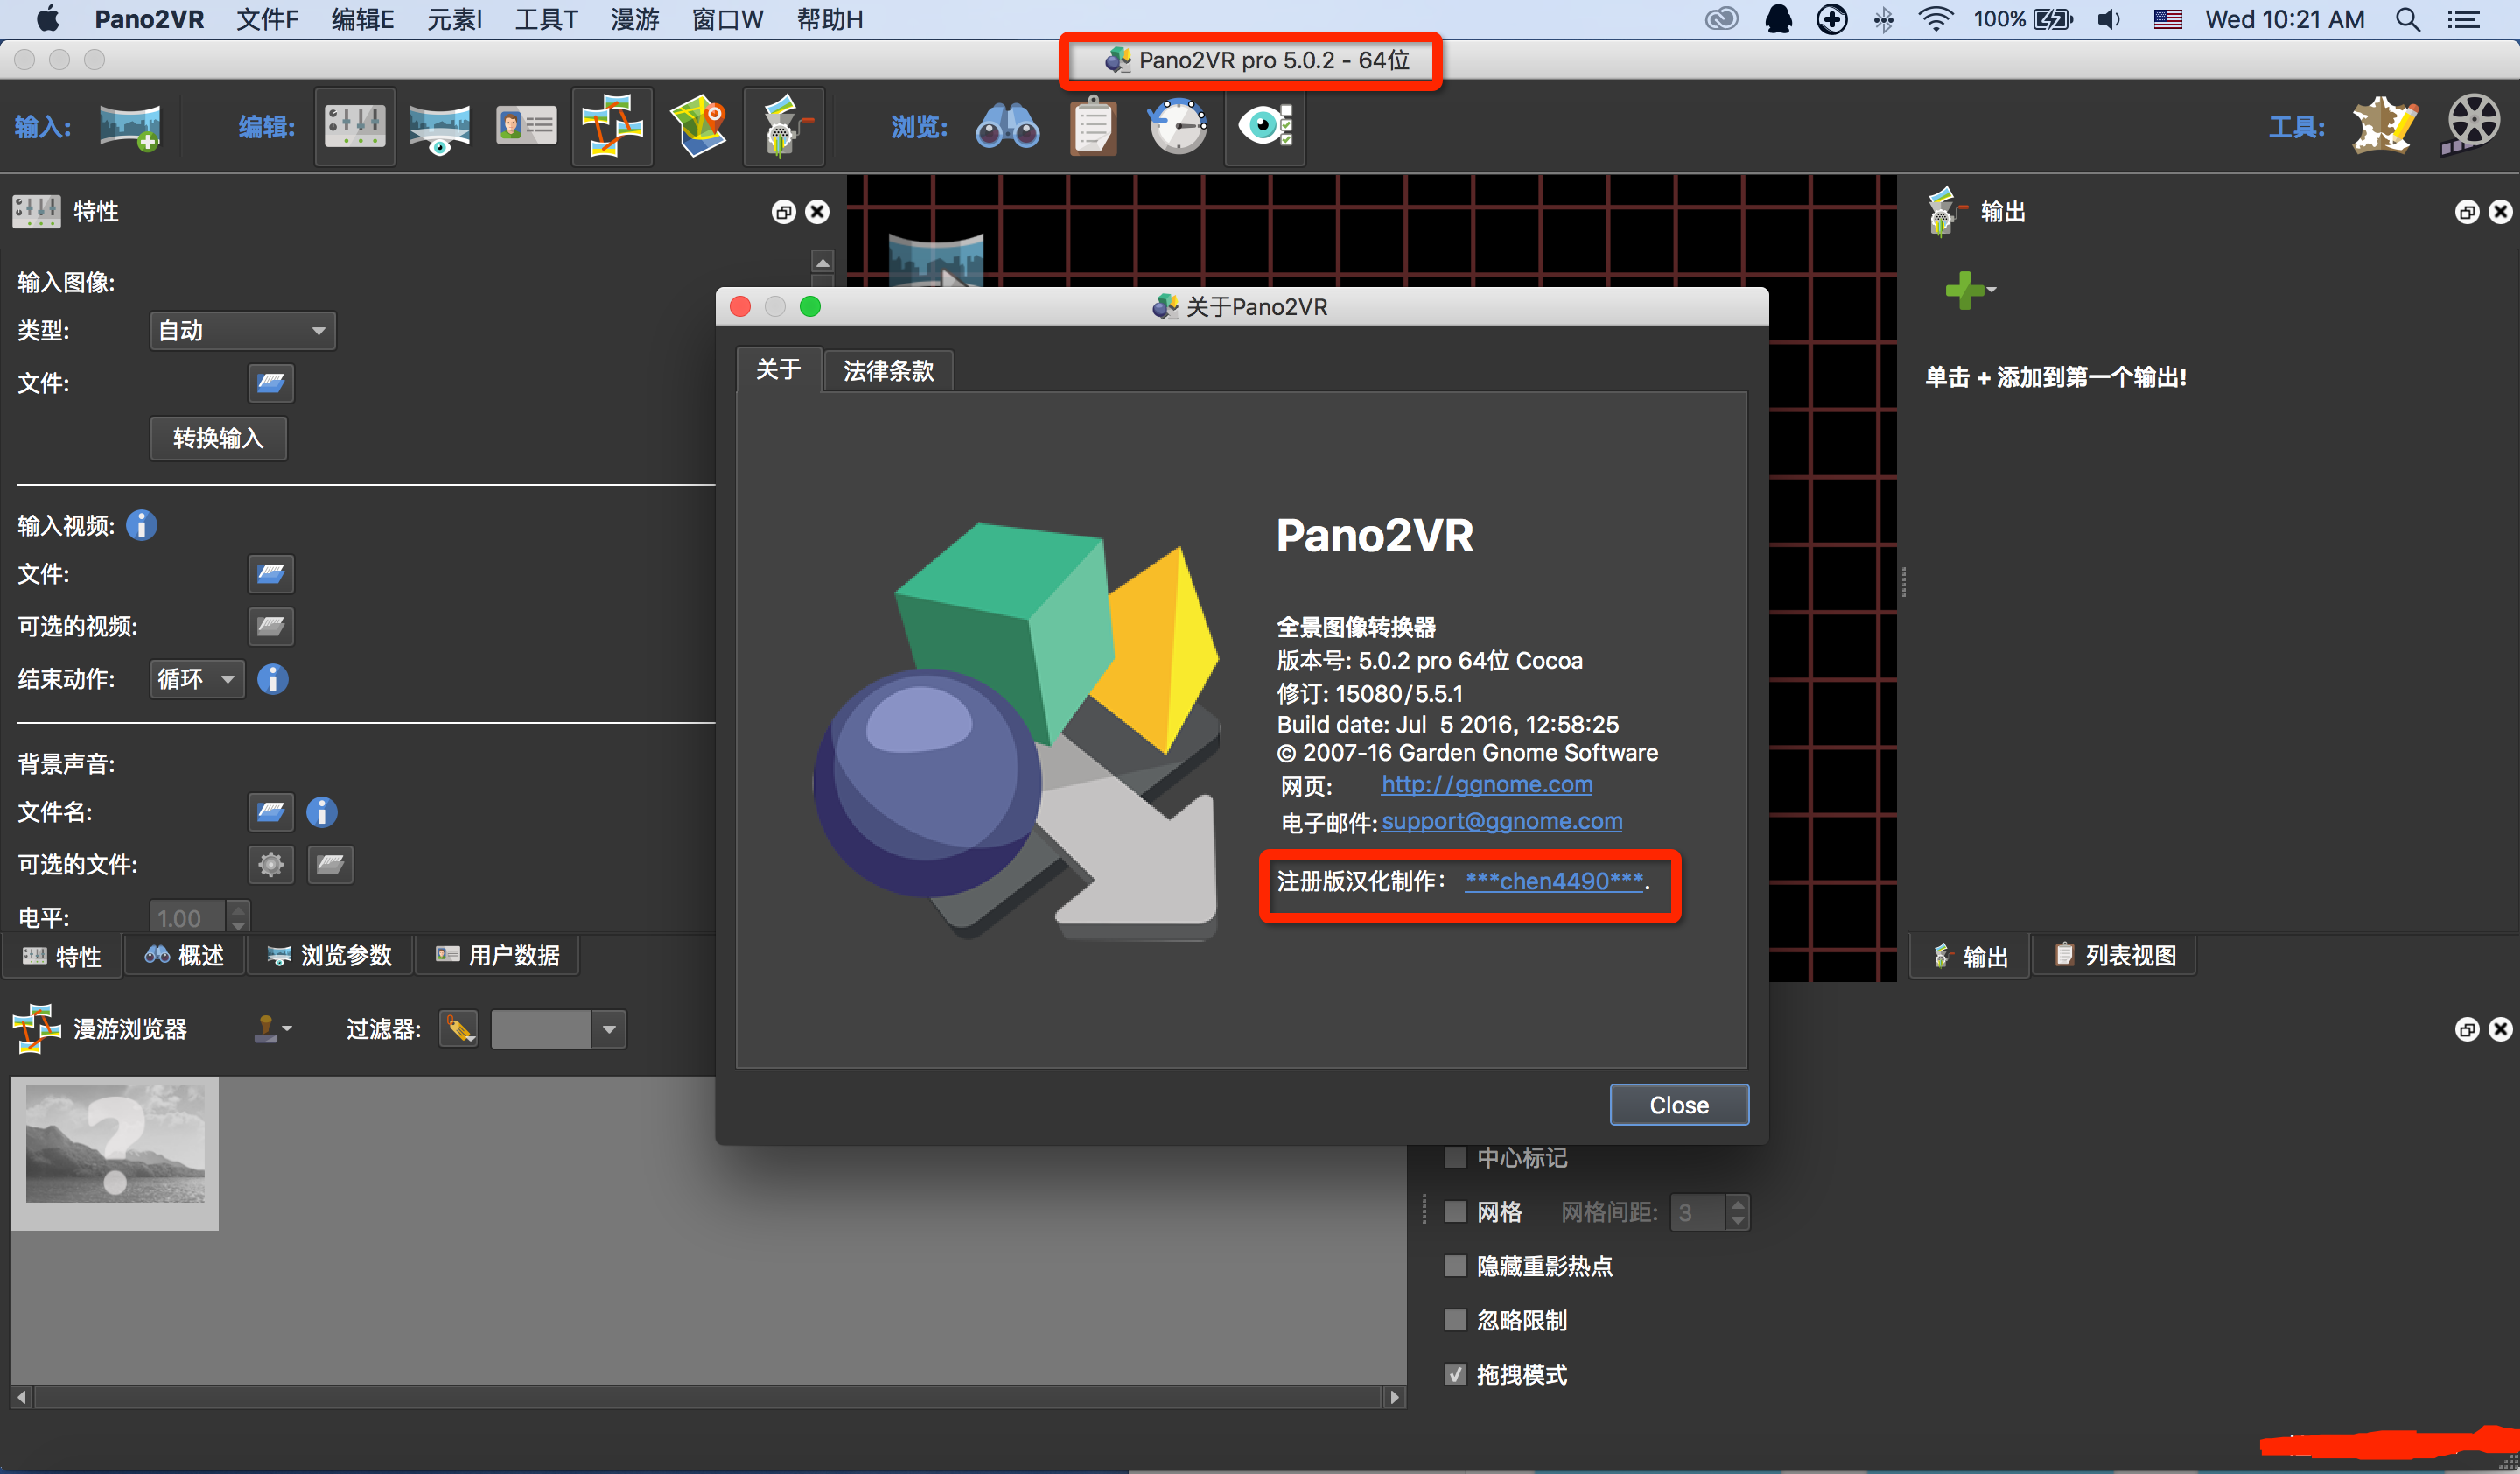Show info about background sound filename
The height and width of the screenshot is (1474, 2520).
point(322,812)
